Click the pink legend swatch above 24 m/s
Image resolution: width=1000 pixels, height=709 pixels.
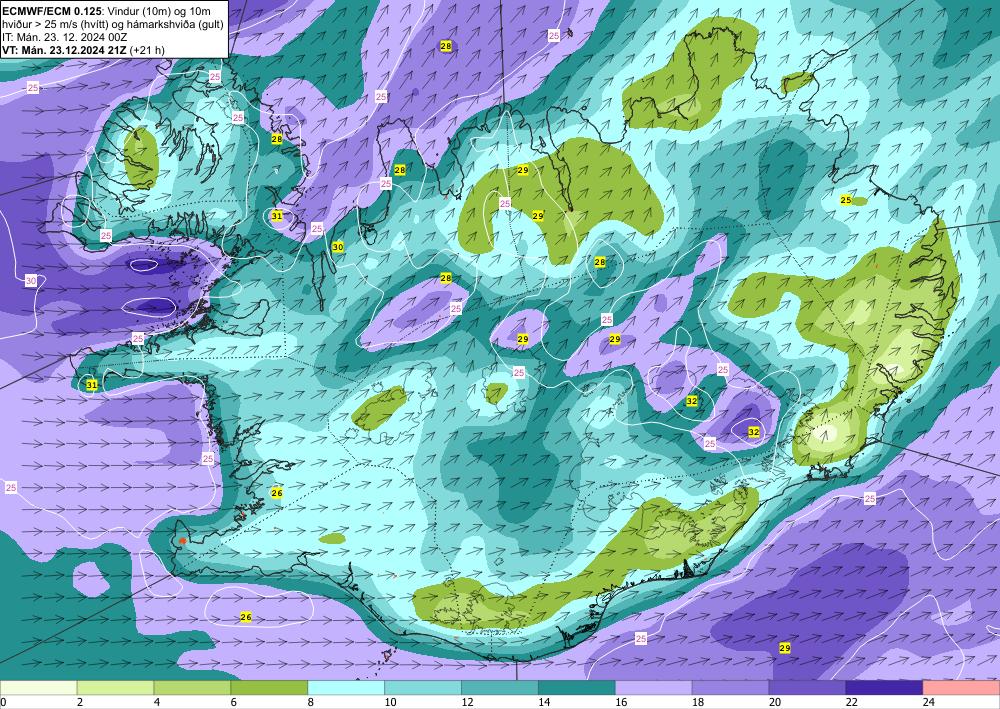[961, 688]
